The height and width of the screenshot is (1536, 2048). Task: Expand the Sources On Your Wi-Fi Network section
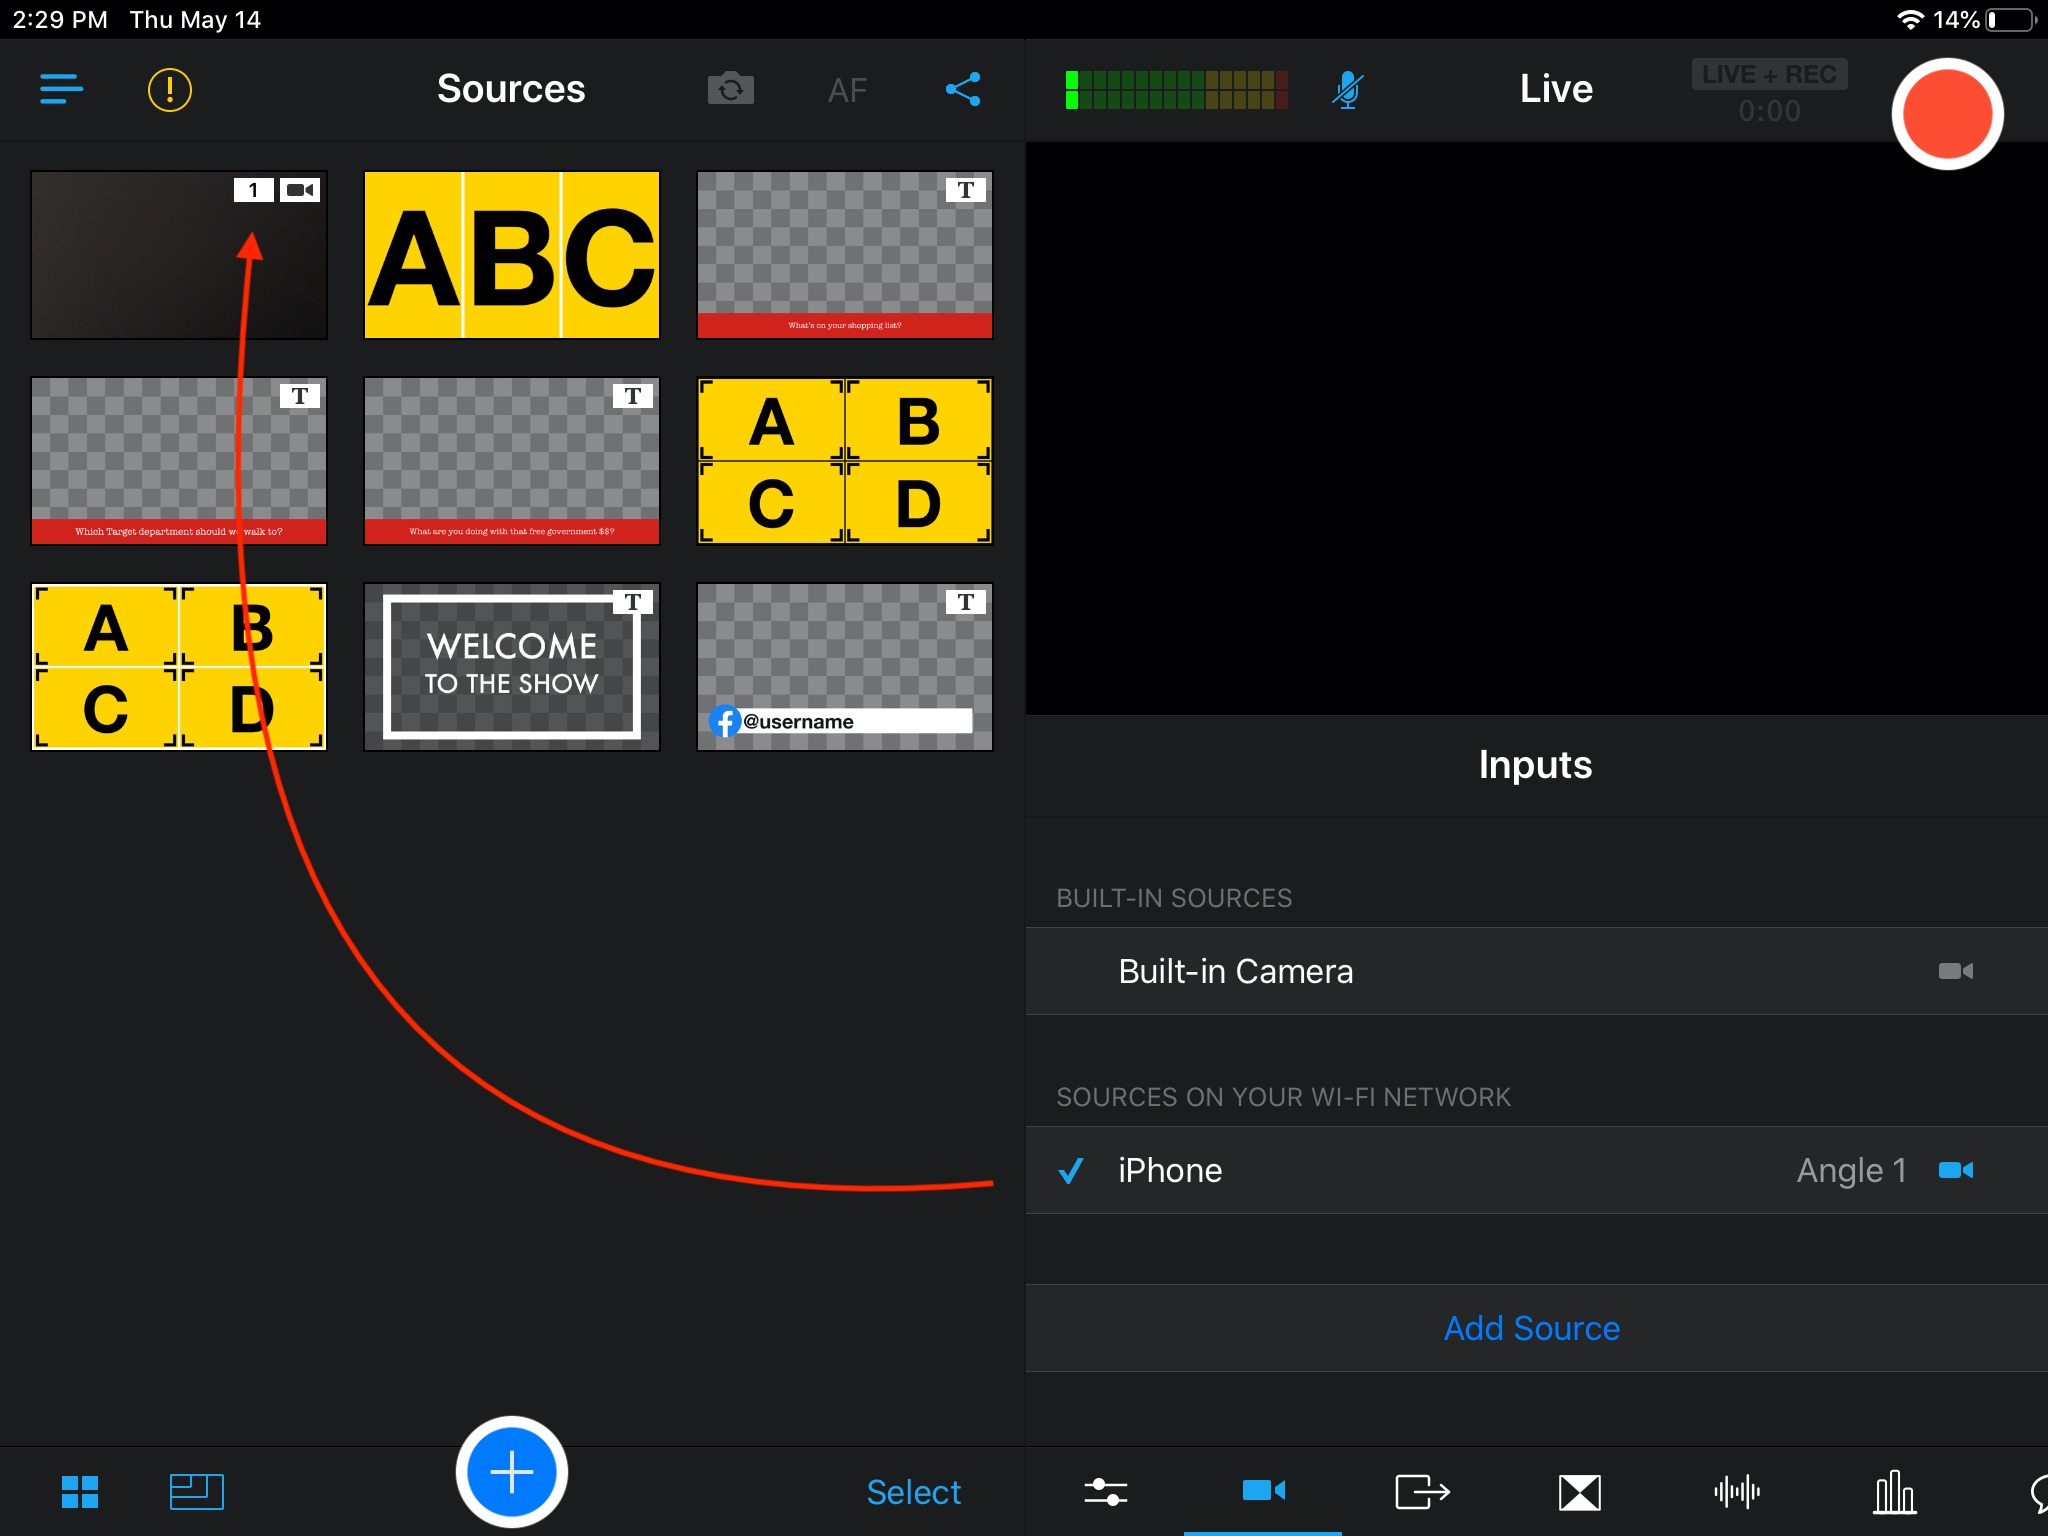point(1282,1096)
